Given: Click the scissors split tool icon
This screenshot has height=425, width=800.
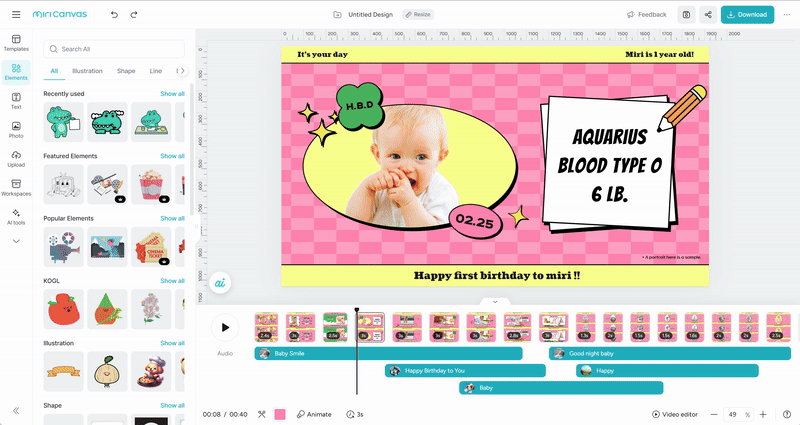Looking at the screenshot, I should tap(261, 414).
